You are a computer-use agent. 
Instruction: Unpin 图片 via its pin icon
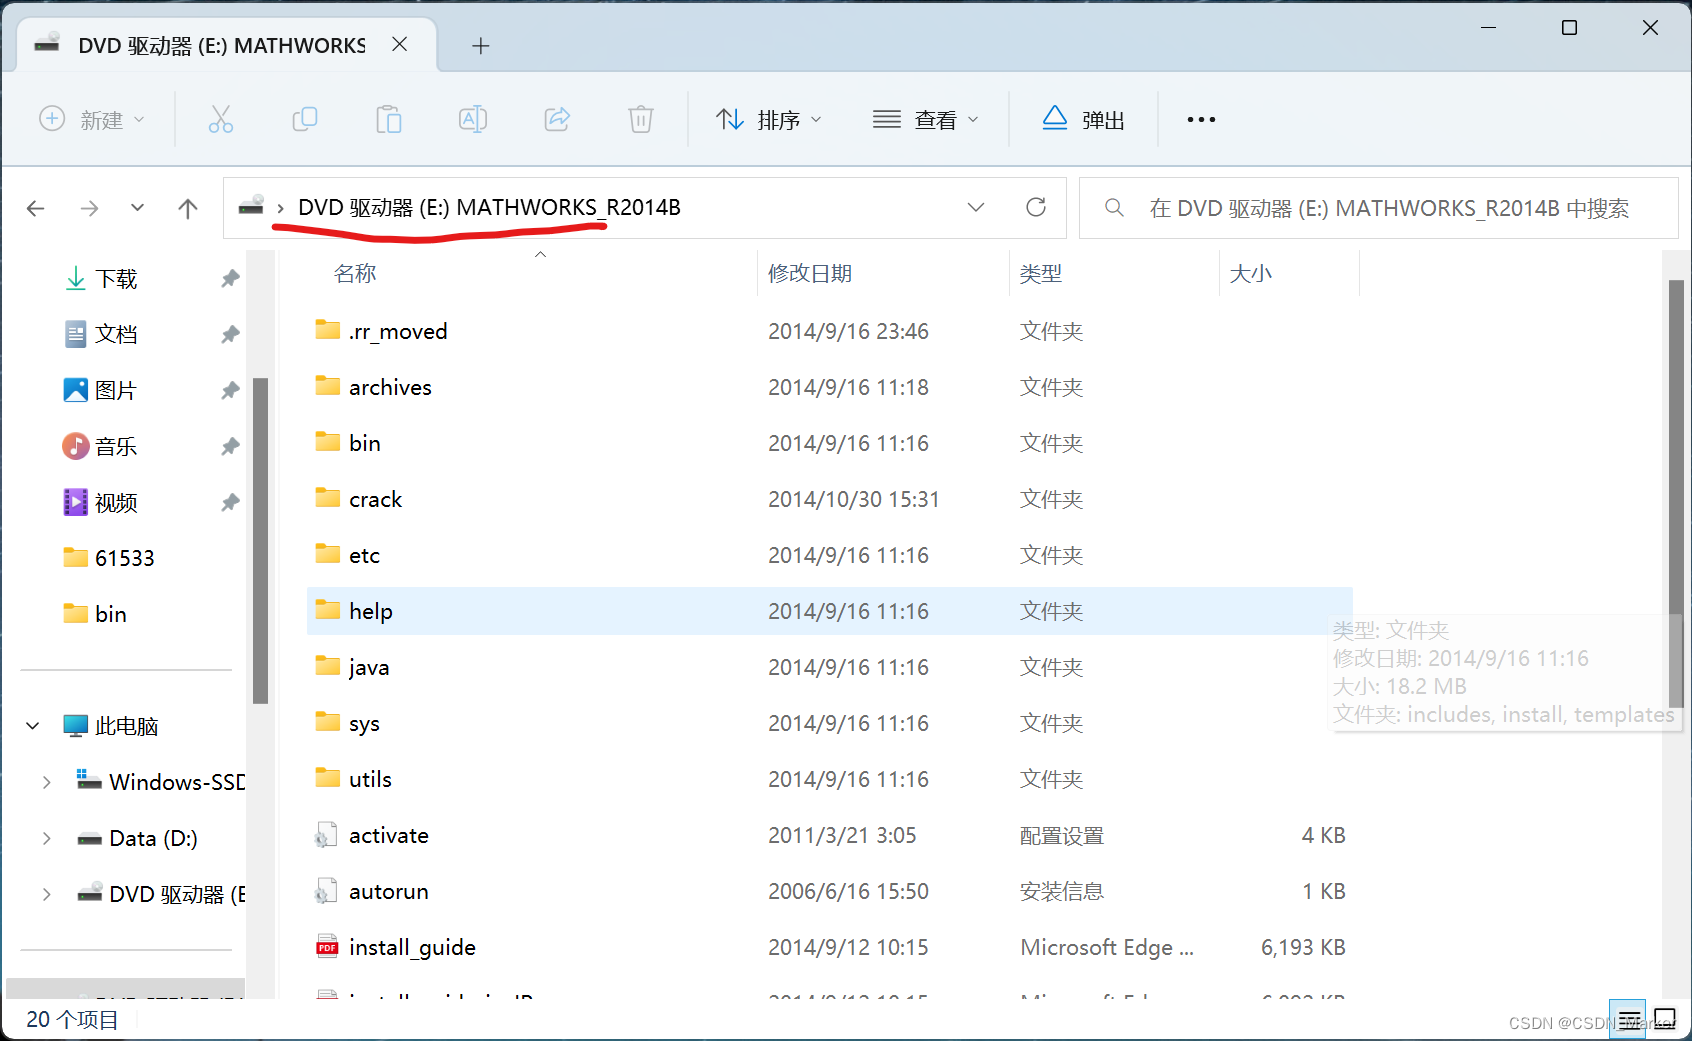point(230,390)
